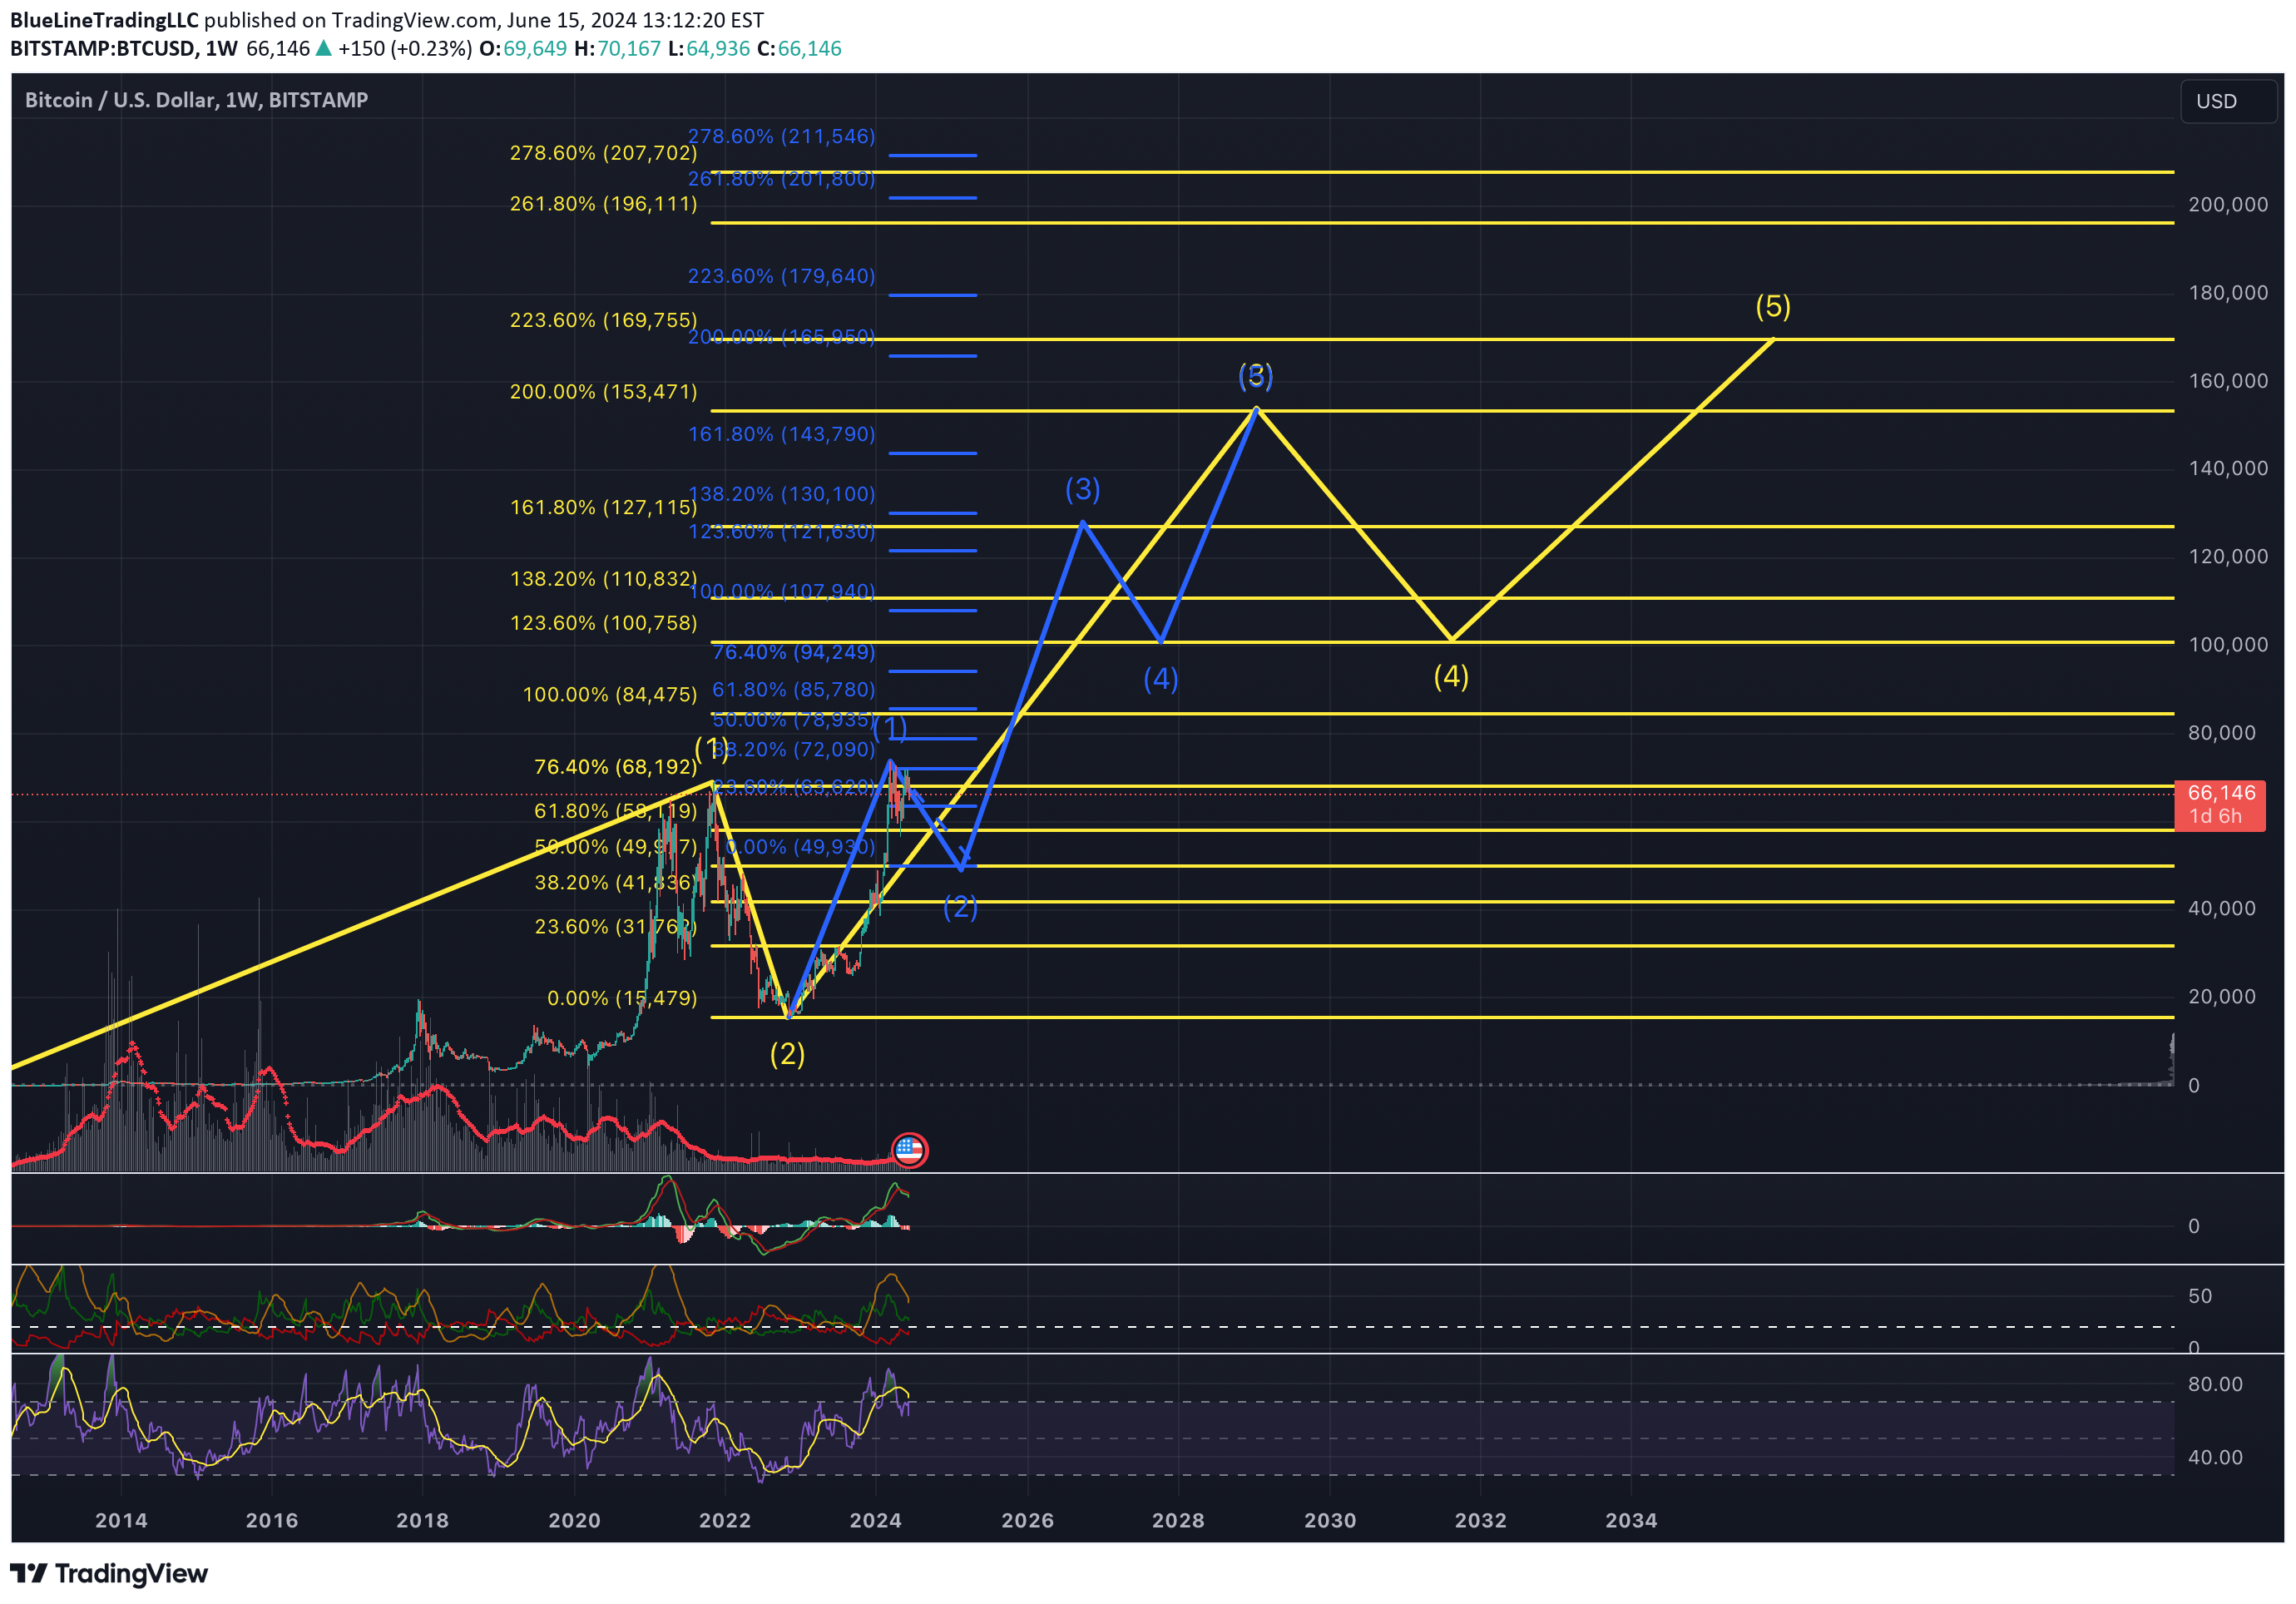
Task: Click the 2022 label on time axis
Action: point(725,1521)
